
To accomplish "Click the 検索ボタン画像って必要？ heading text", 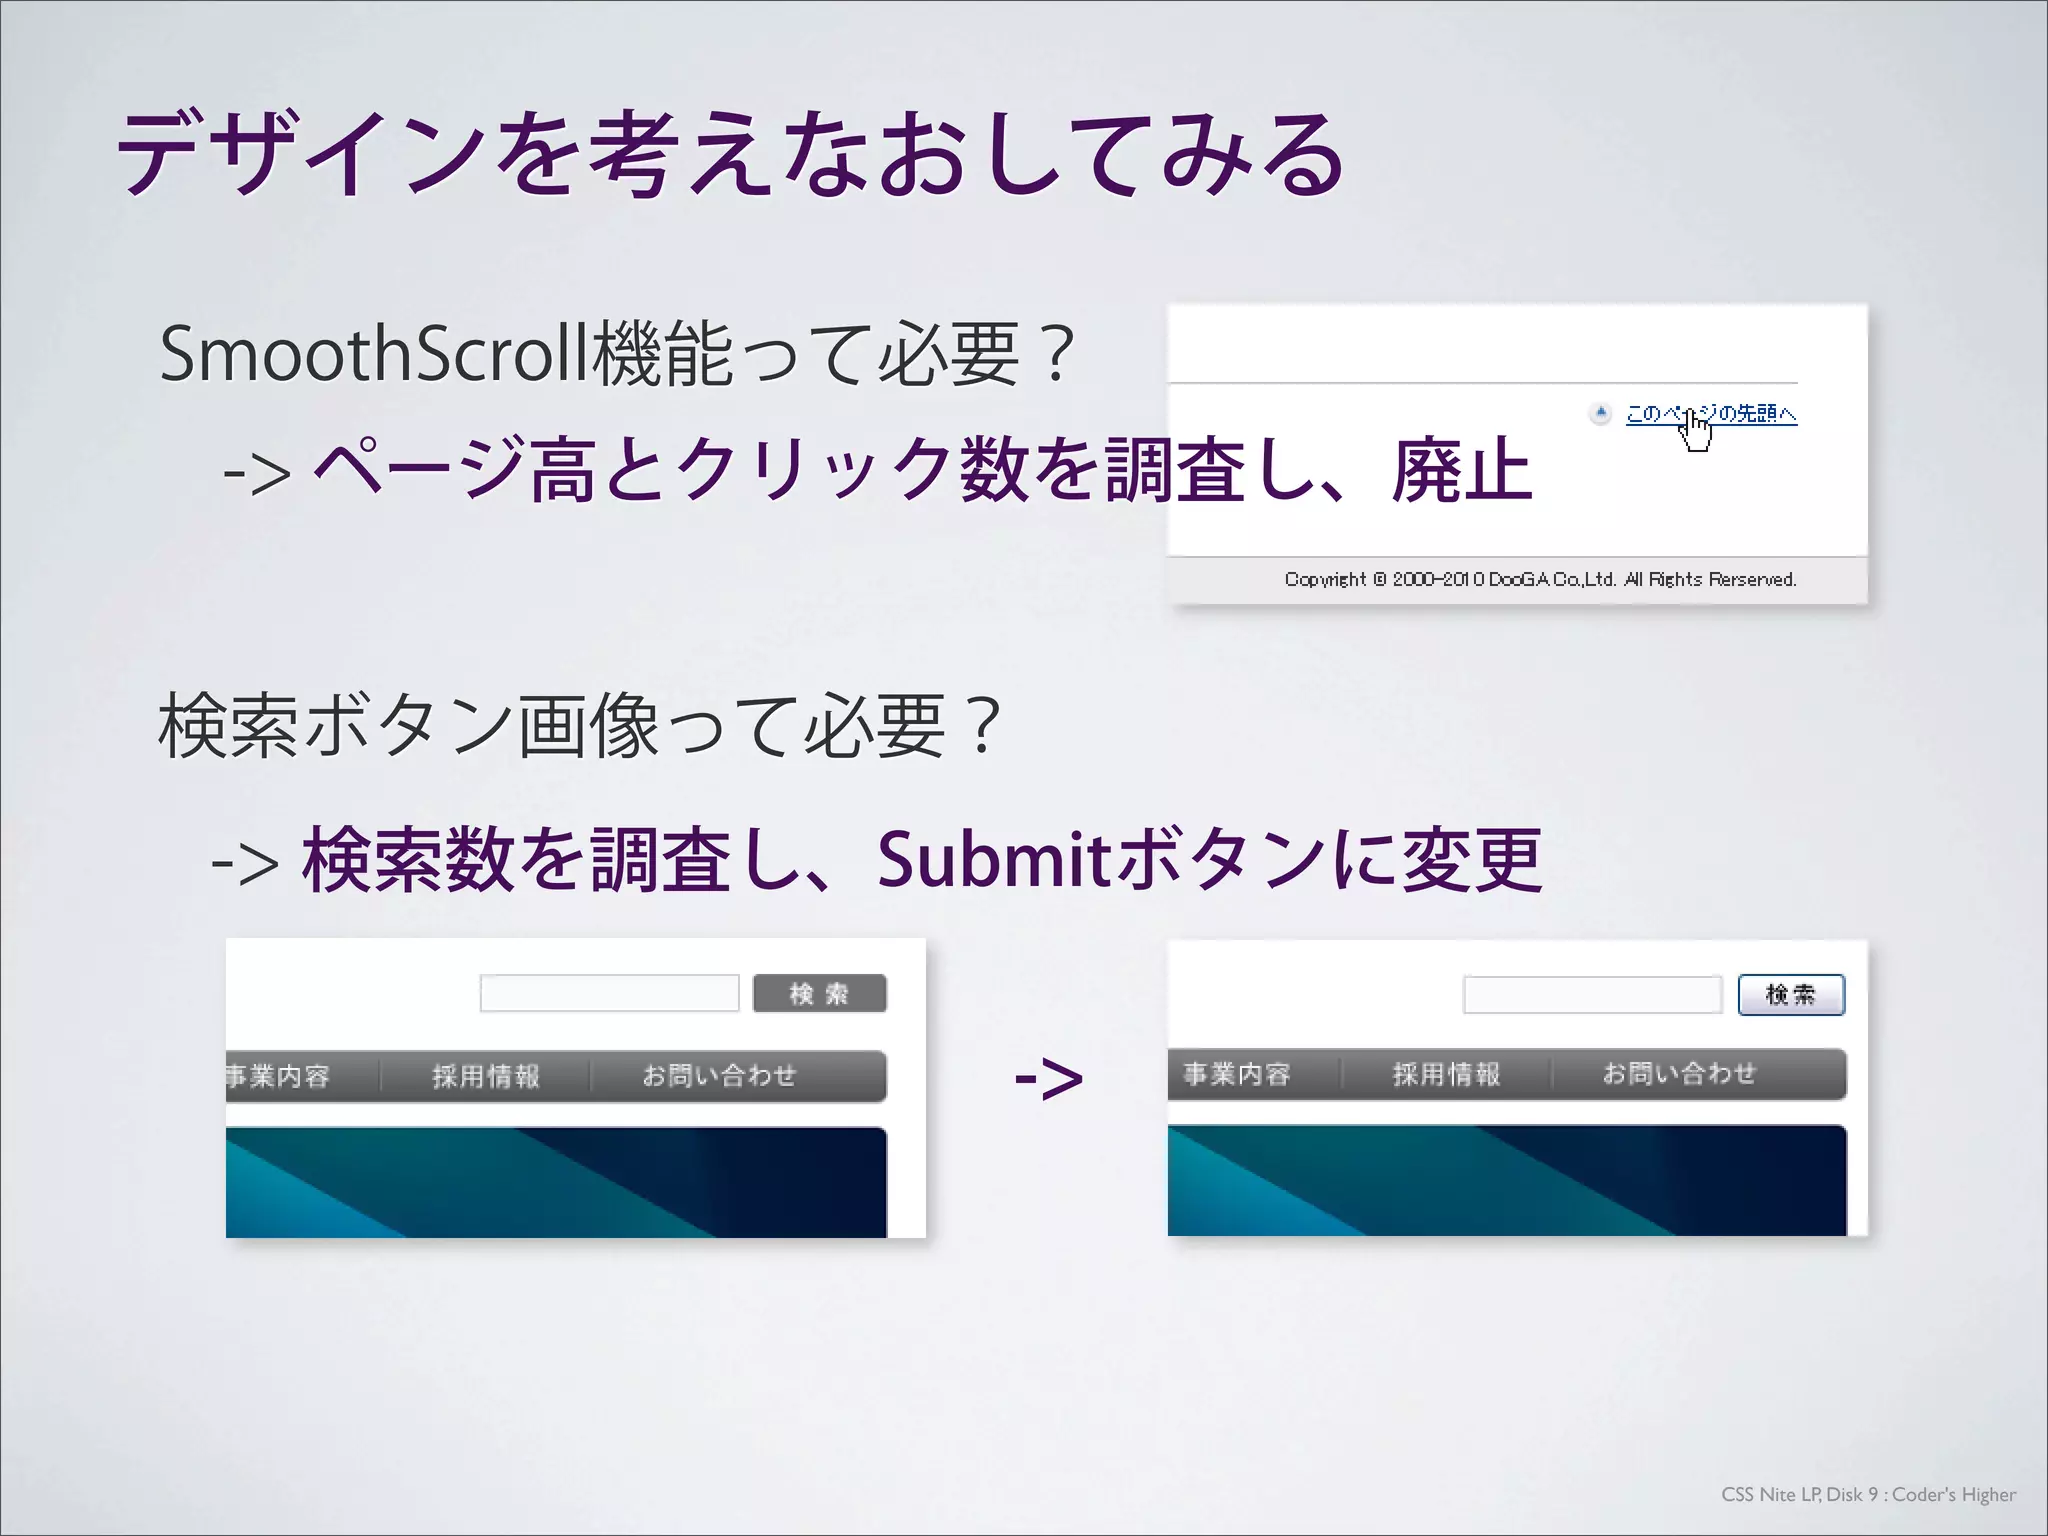I will point(580,726).
